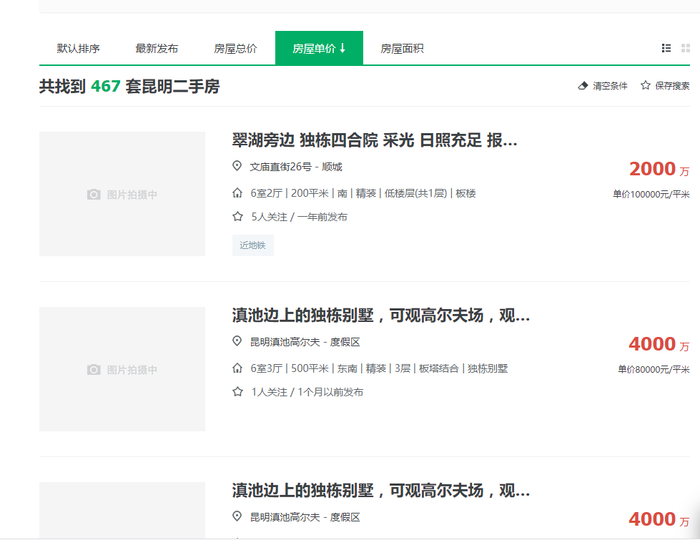Click location pin icon next to 文庙直街26号
Screen dimensions: 700x543
point(237,166)
